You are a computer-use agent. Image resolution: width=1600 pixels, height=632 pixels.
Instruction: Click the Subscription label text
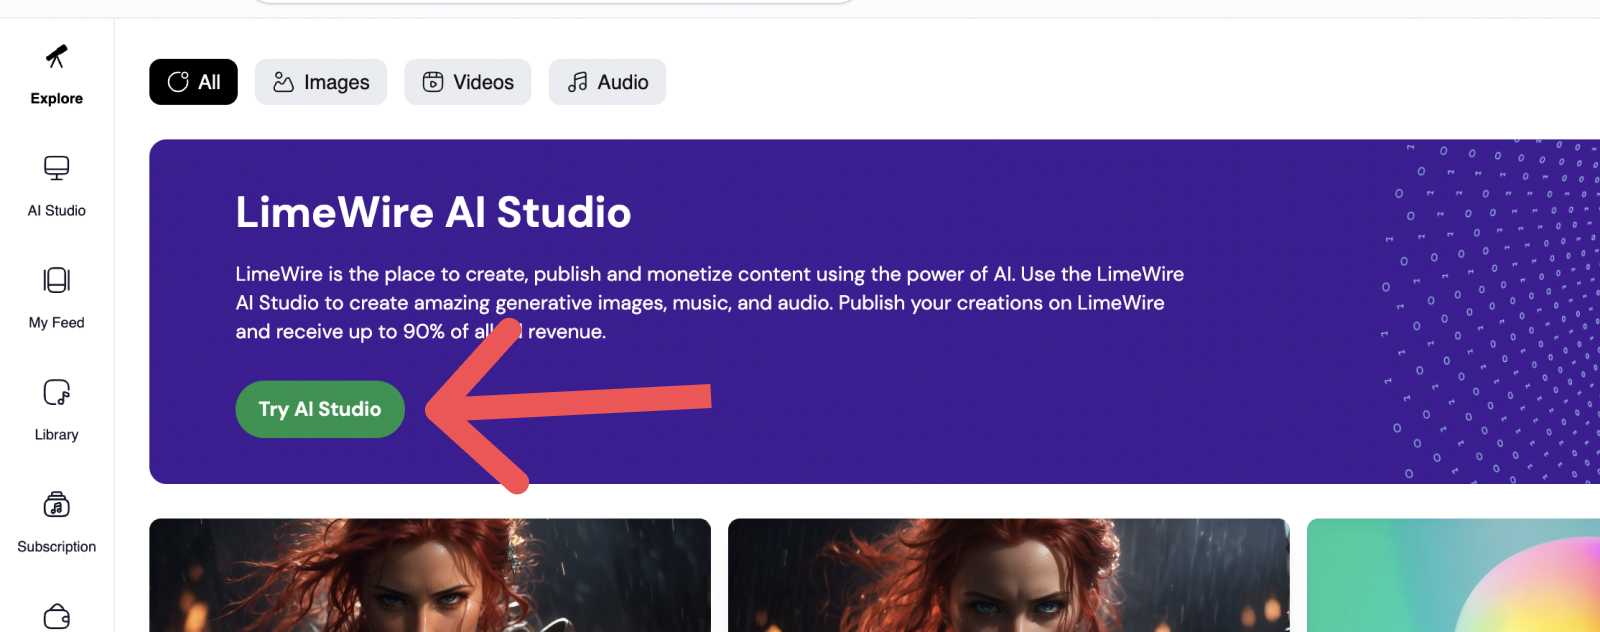pyautogui.click(x=57, y=546)
